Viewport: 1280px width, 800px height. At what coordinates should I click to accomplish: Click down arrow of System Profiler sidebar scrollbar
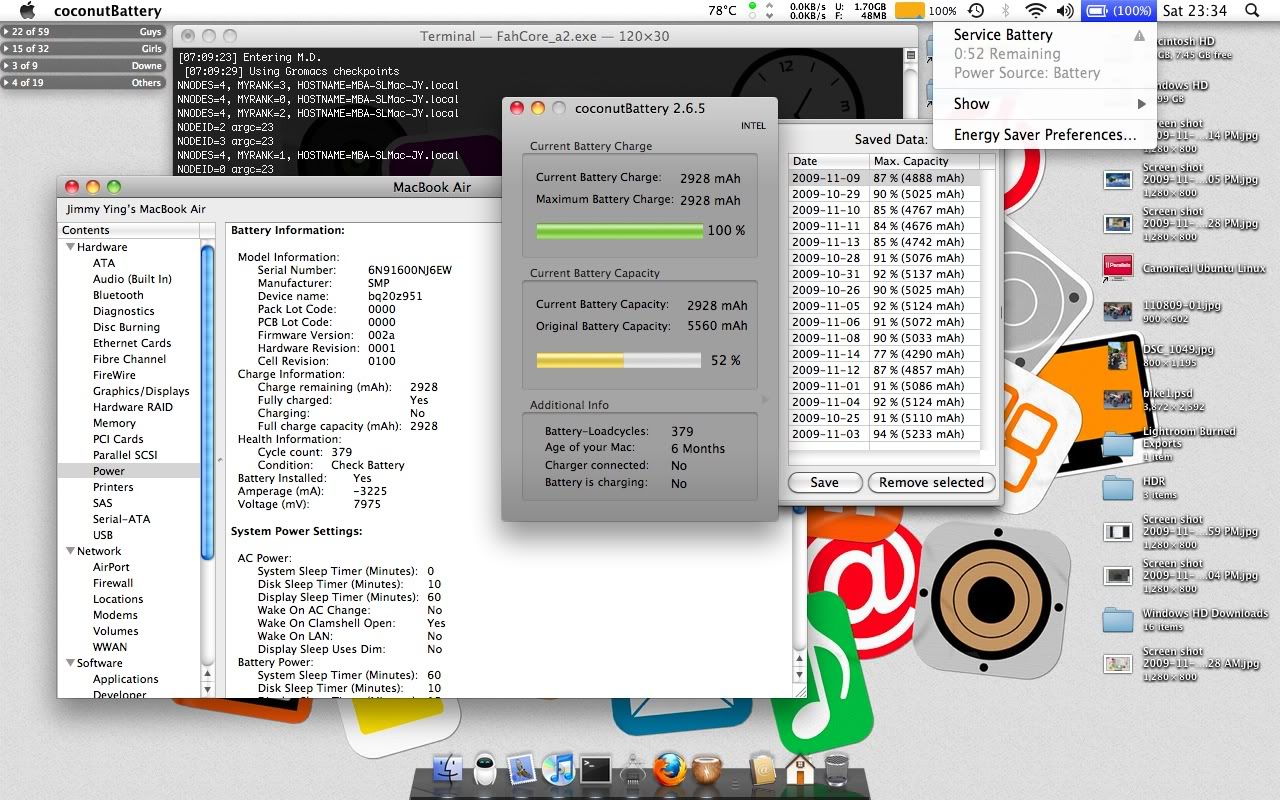click(x=207, y=688)
